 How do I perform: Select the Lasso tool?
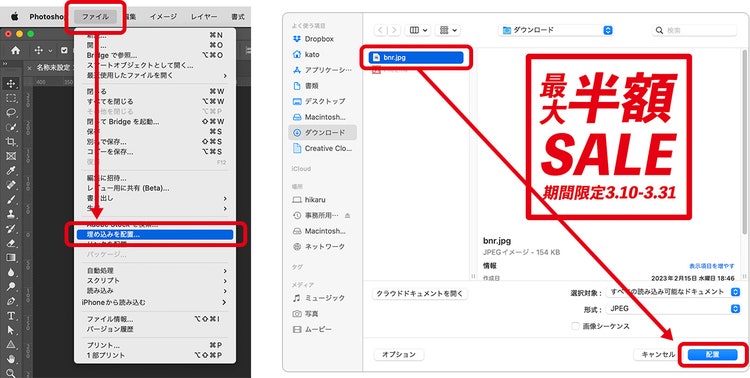[11, 113]
